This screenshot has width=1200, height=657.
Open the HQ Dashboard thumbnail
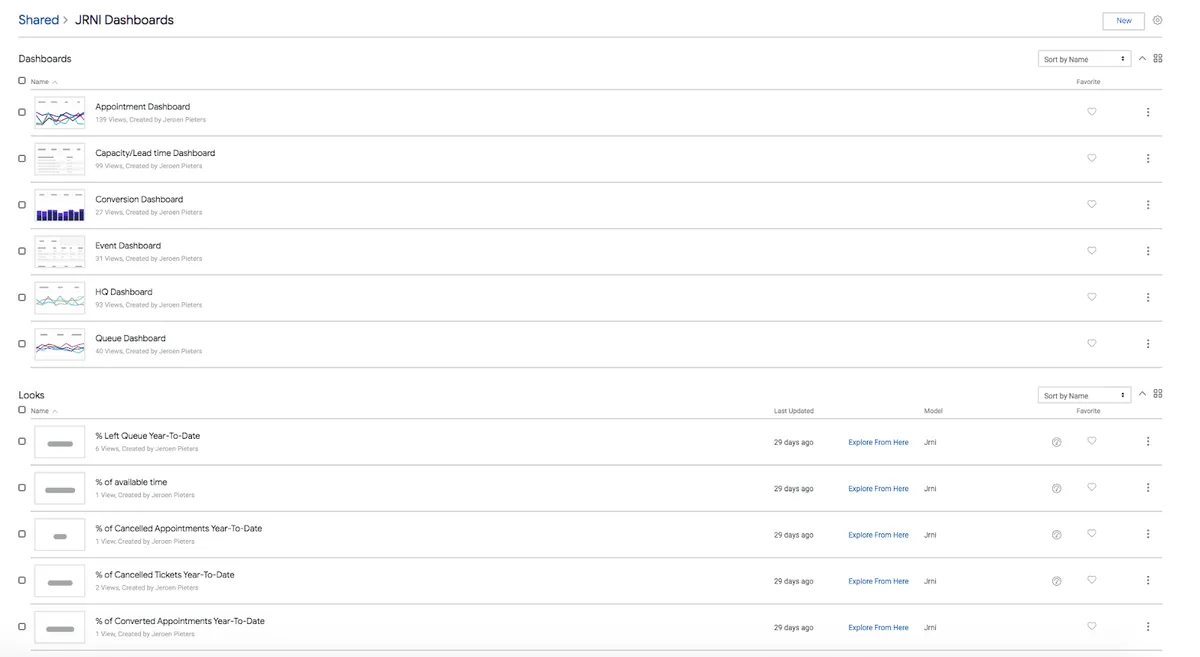pos(60,298)
